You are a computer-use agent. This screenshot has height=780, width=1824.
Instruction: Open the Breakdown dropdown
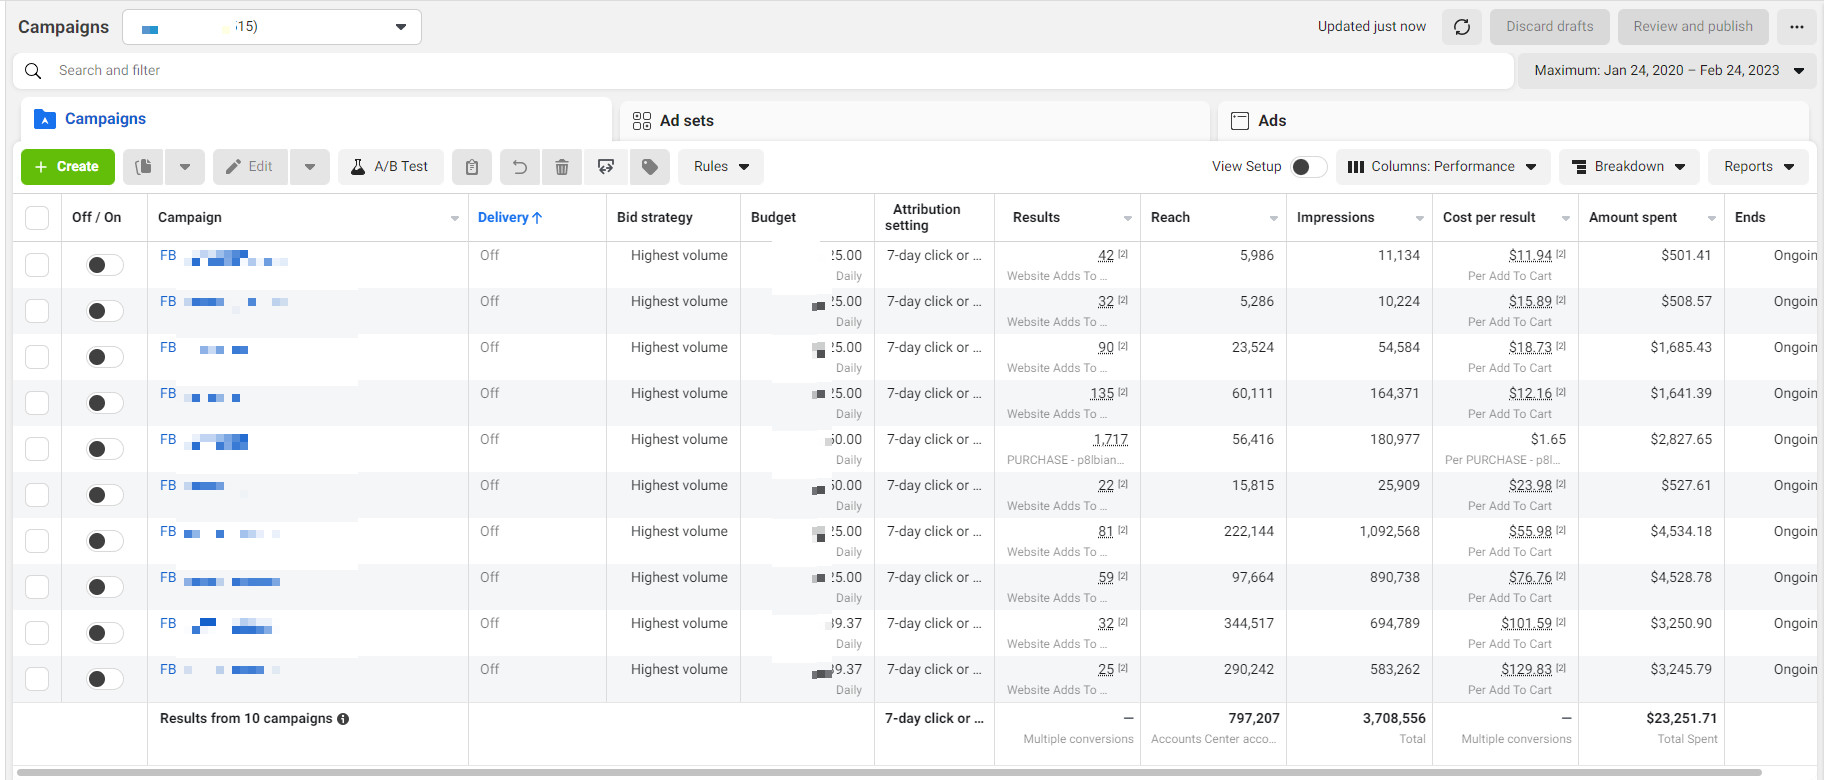coord(1629,167)
